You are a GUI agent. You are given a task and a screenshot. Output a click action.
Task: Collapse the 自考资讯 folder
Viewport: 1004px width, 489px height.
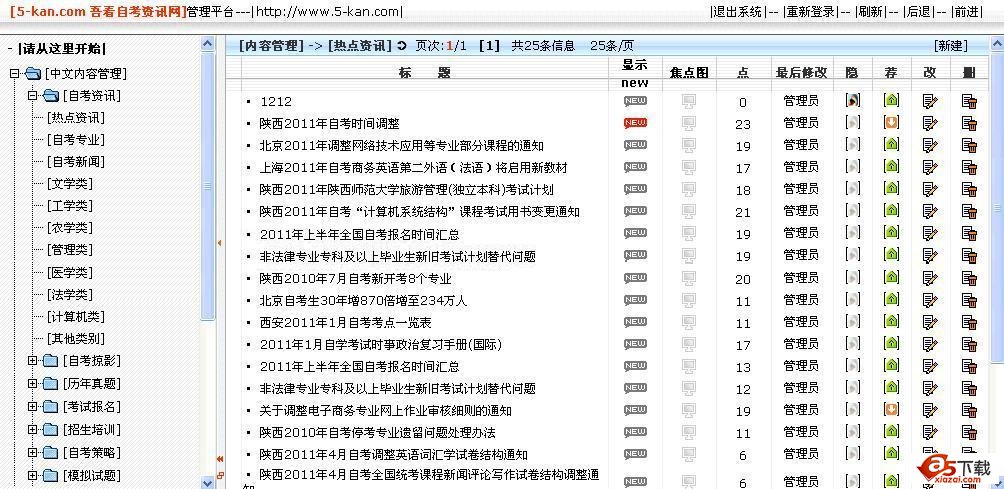point(32,96)
